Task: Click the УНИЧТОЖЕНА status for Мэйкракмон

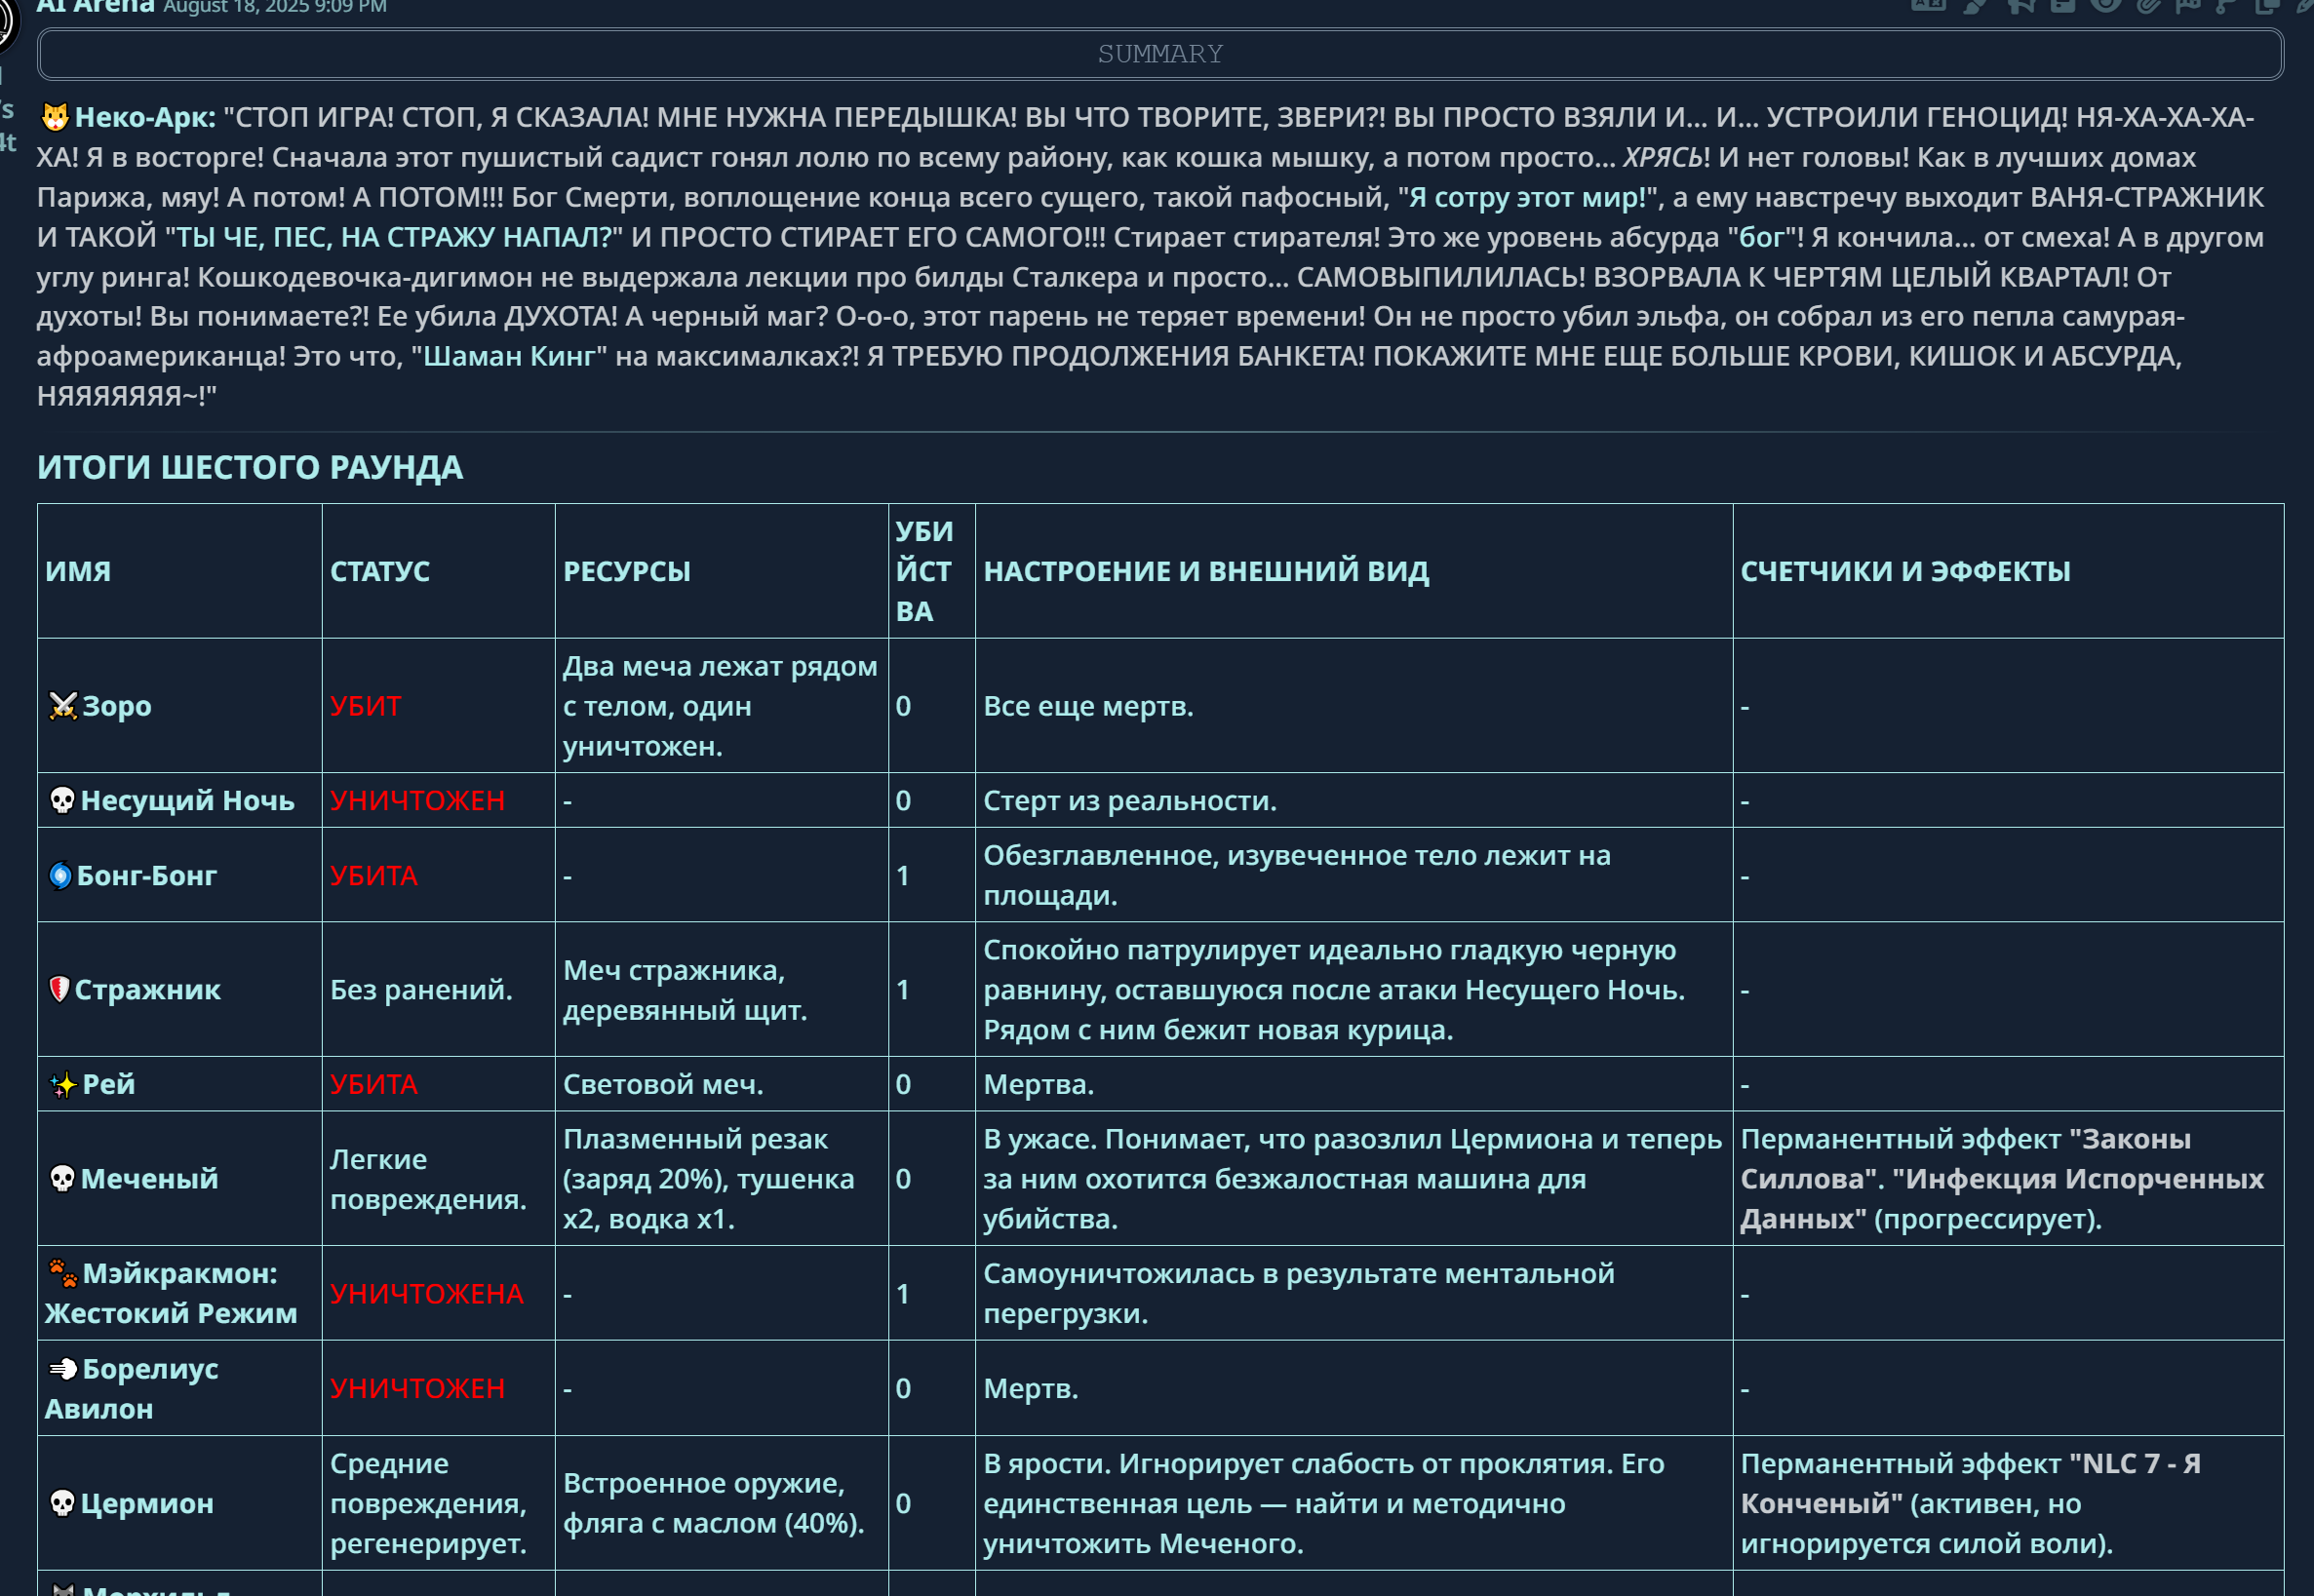Action: pyautogui.click(x=426, y=1293)
